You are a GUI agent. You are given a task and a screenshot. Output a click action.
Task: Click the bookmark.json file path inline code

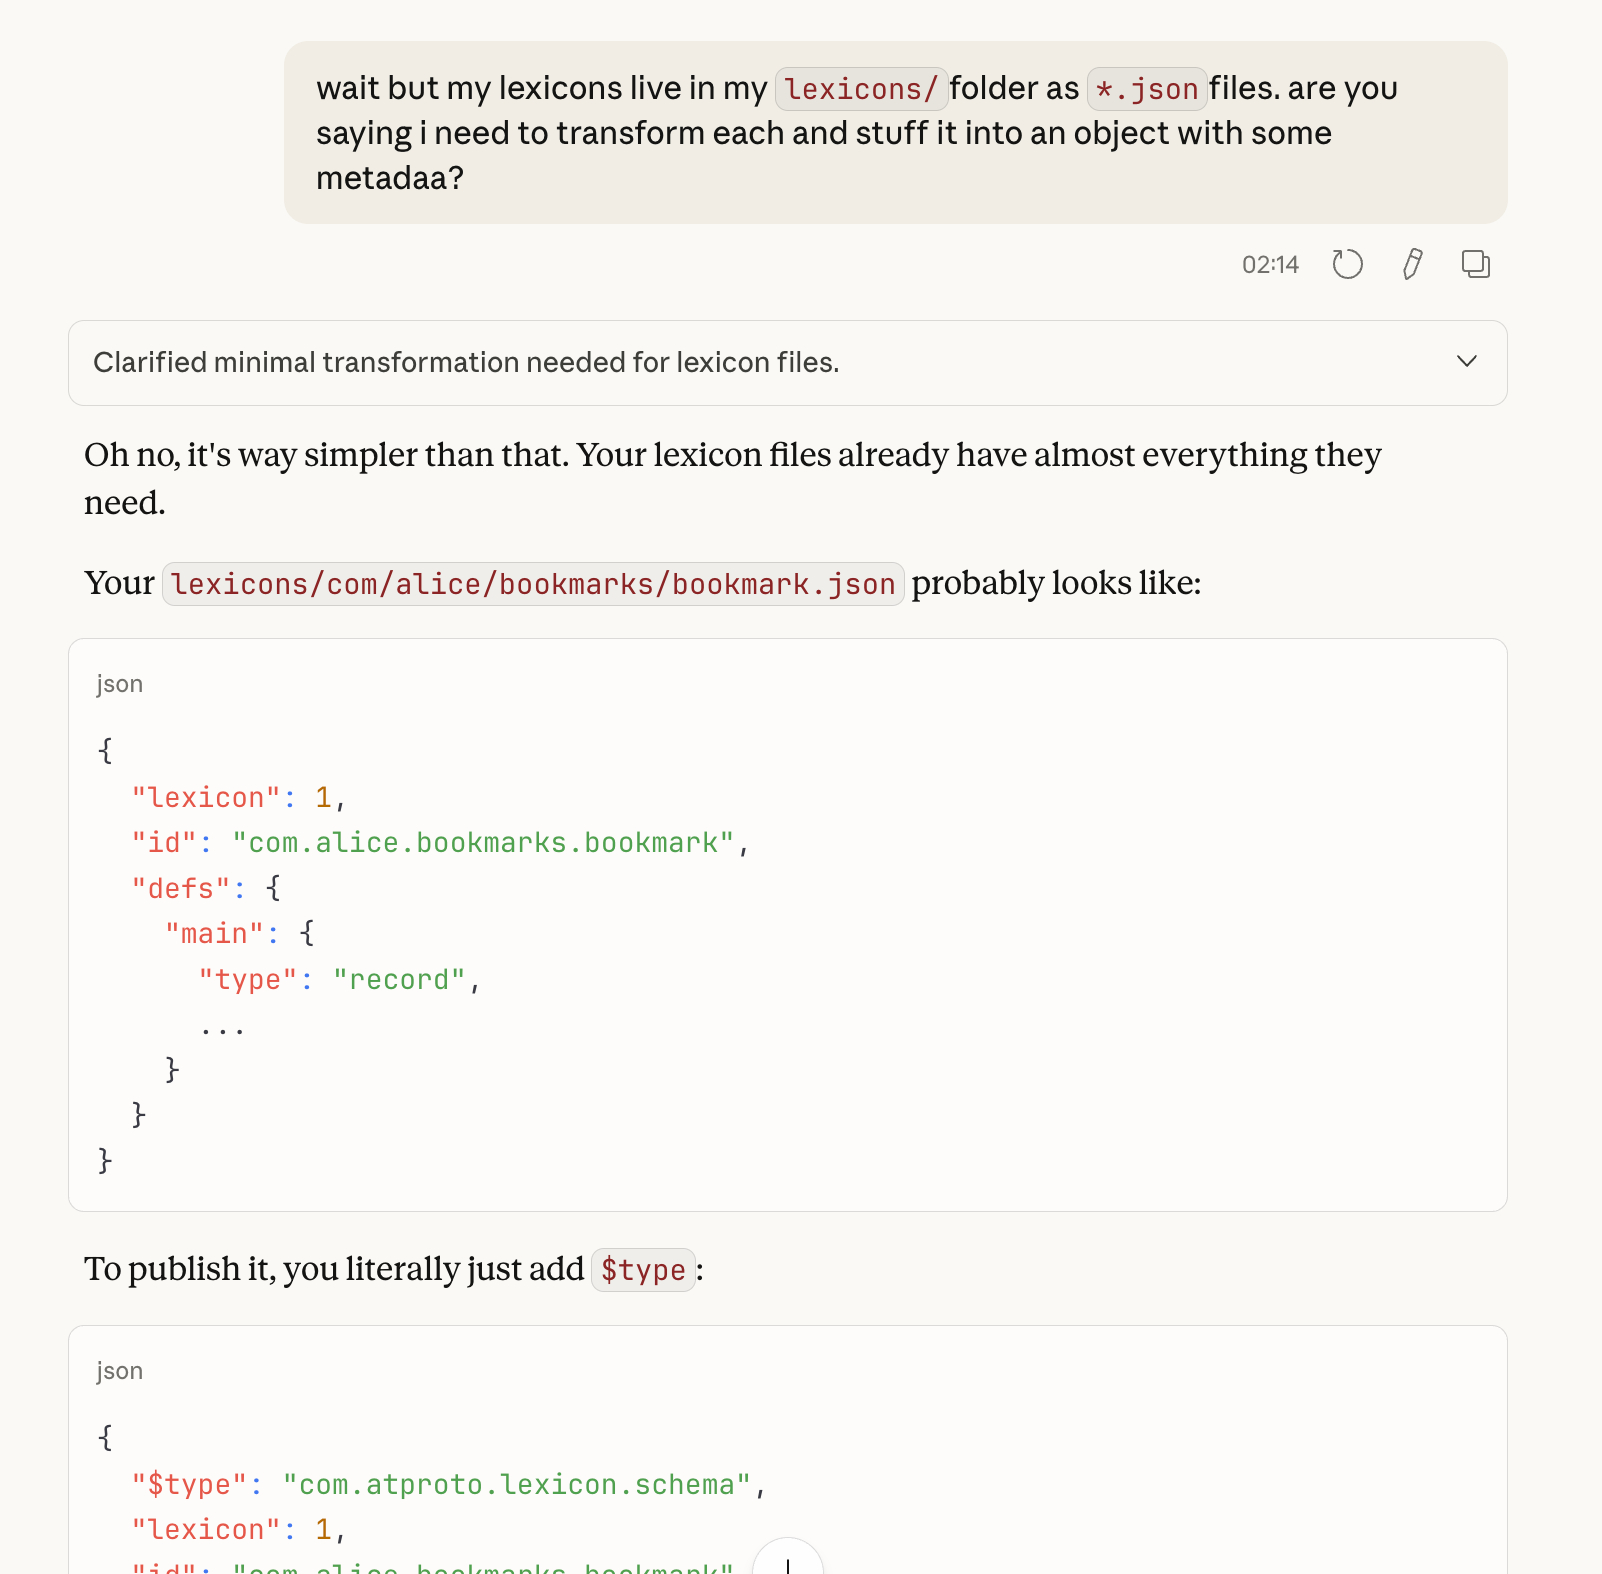click(533, 584)
